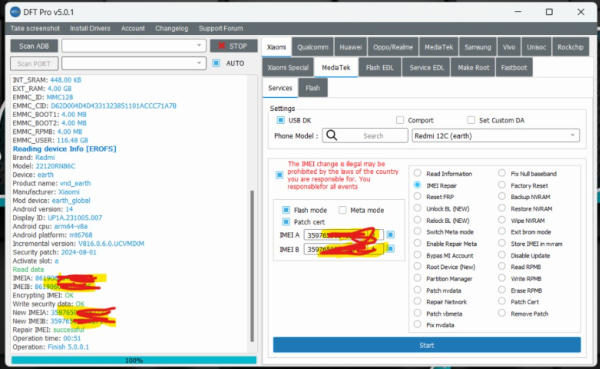The image size is (600, 369).
Task: Select Erase RPMB option
Action: pos(502,290)
